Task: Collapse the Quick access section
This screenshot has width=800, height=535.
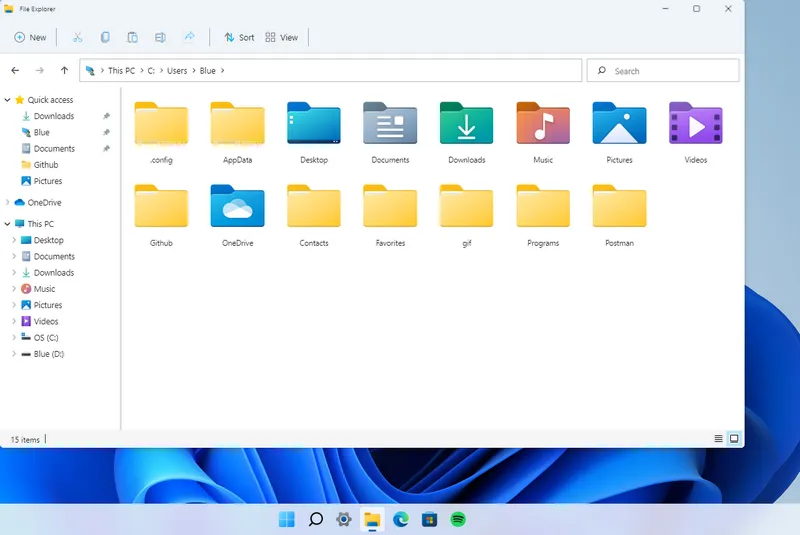Action: click(7, 100)
